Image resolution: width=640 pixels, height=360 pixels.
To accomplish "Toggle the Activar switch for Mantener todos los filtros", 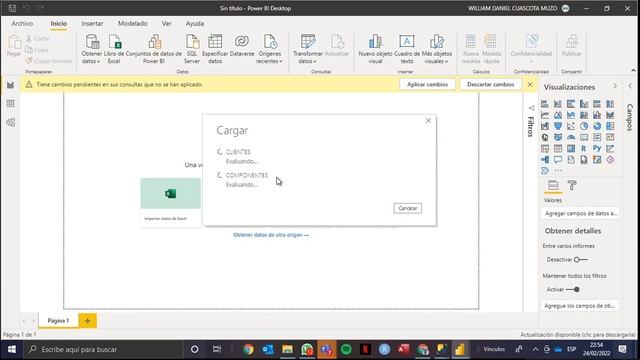I will [x=573, y=289].
